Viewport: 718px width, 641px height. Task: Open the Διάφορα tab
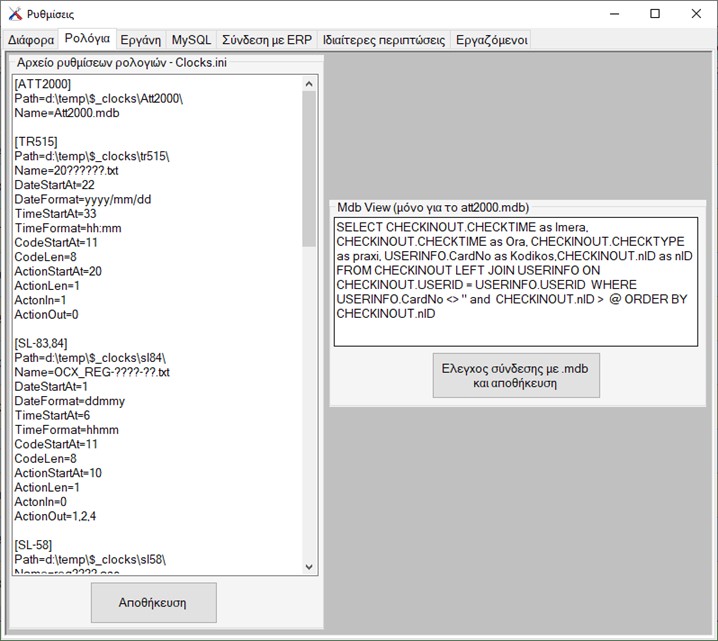30,40
